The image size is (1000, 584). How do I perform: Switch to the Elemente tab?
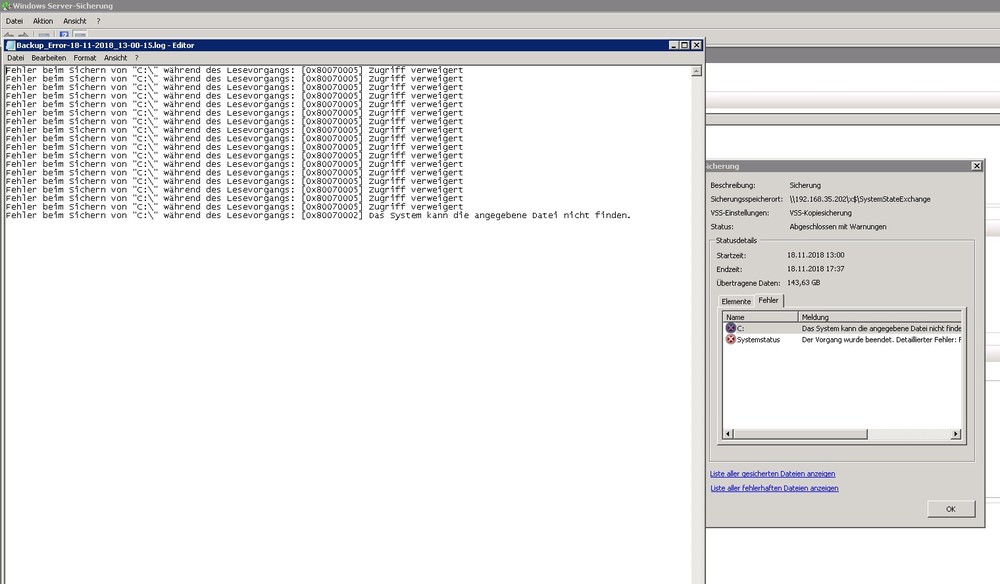click(x=736, y=301)
